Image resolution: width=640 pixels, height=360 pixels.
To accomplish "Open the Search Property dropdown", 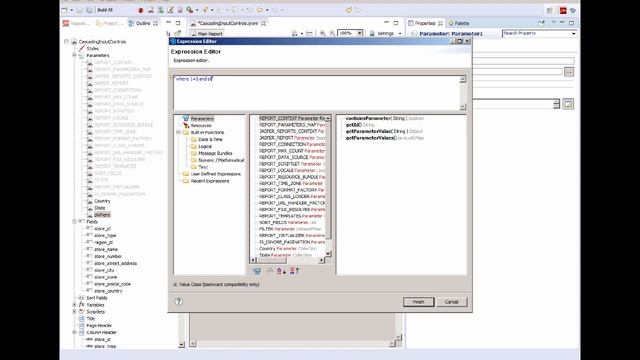I will [573, 33].
